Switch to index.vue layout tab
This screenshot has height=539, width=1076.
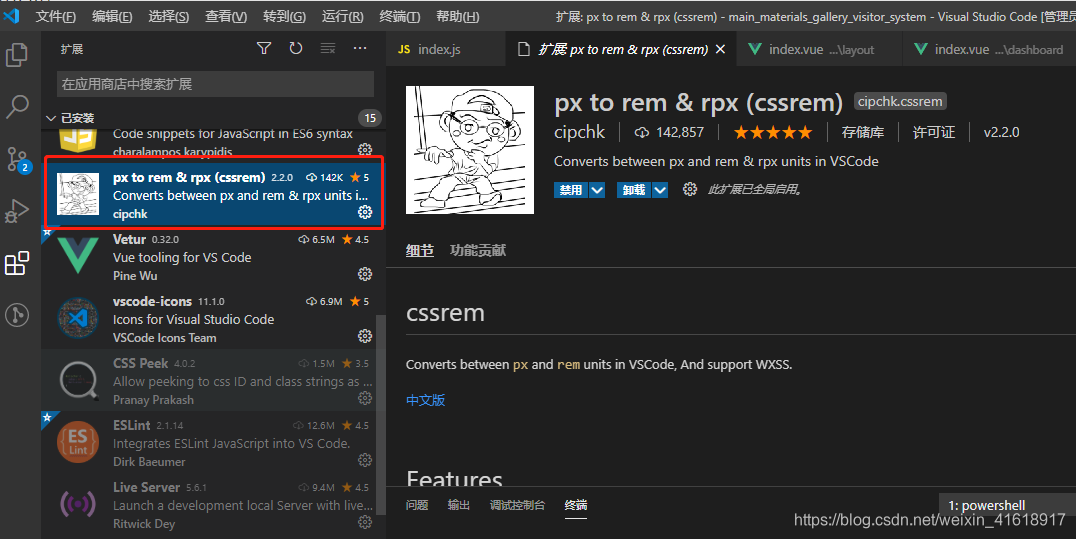click(819, 49)
